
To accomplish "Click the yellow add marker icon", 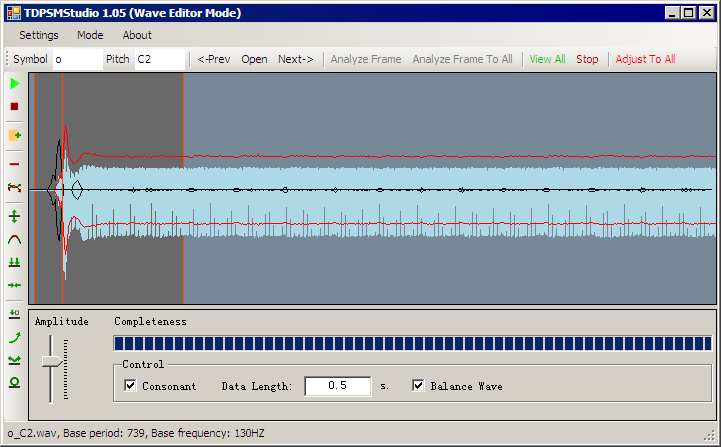I will coord(15,135).
